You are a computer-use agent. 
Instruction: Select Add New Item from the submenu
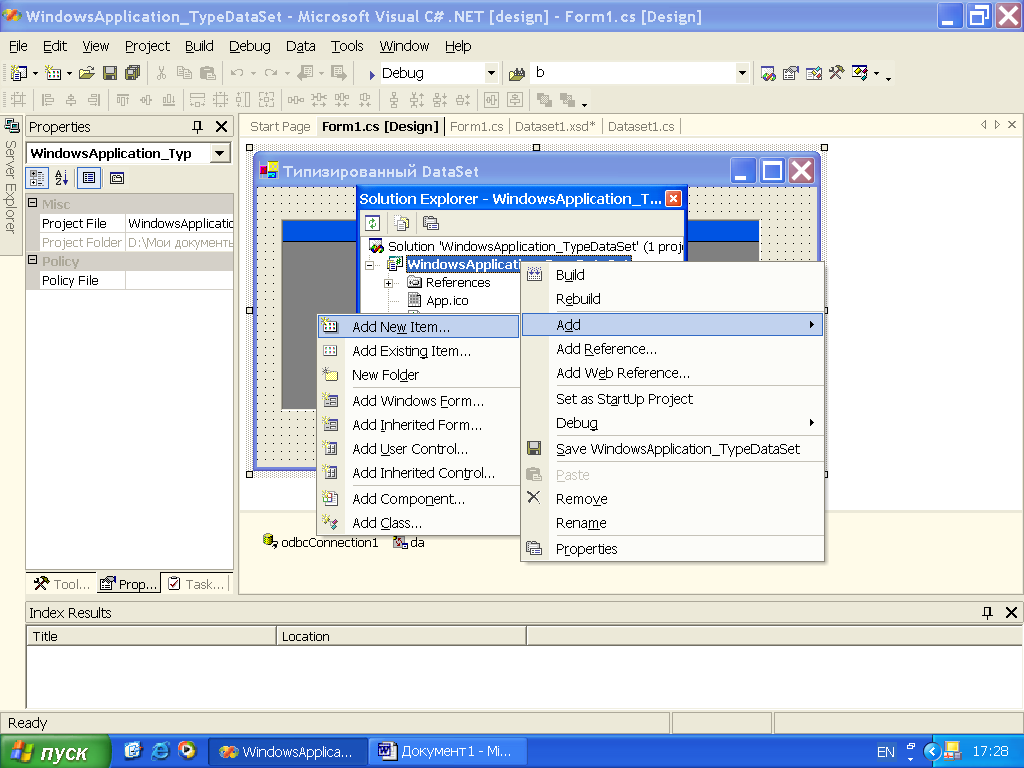point(401,327)
